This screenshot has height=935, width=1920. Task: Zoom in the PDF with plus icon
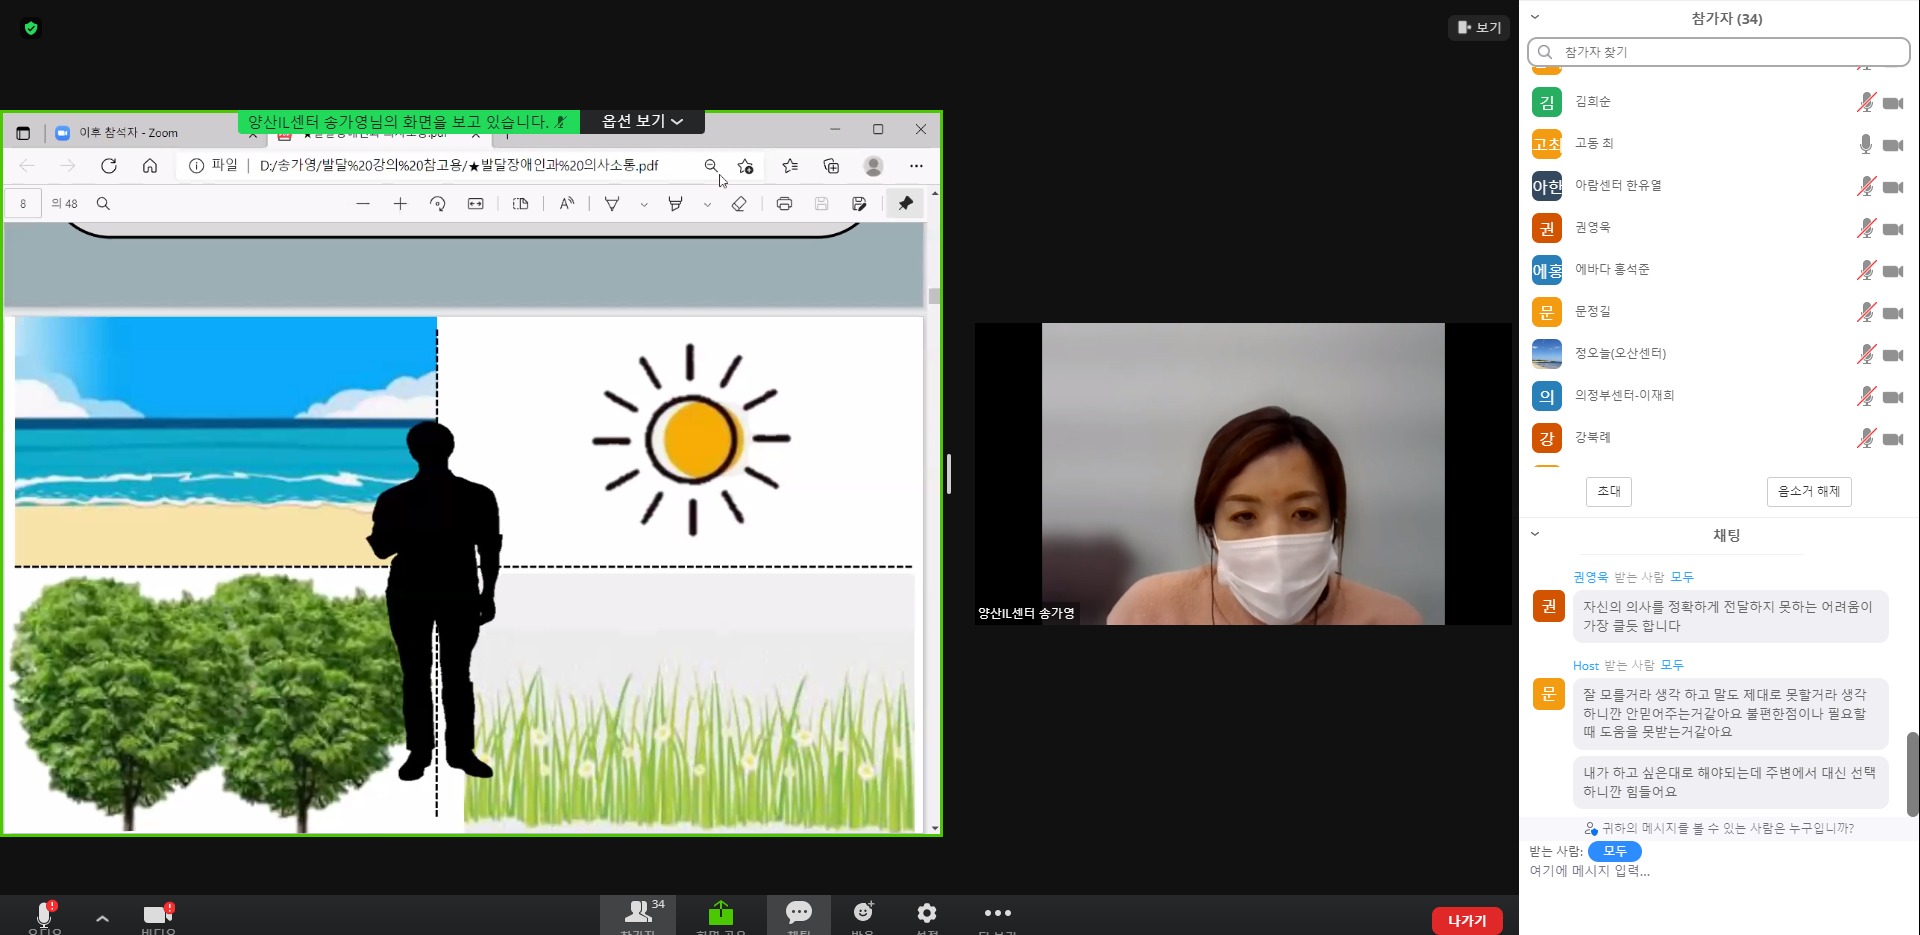400,204
